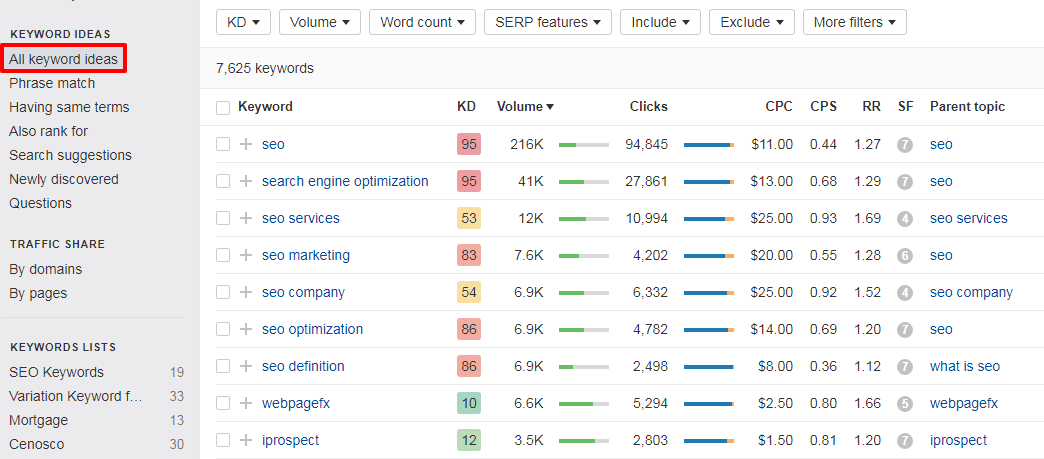Check the 'search engine optimization' row checkbox
The image size is (1044, 459).
click(x=223, y=181)
